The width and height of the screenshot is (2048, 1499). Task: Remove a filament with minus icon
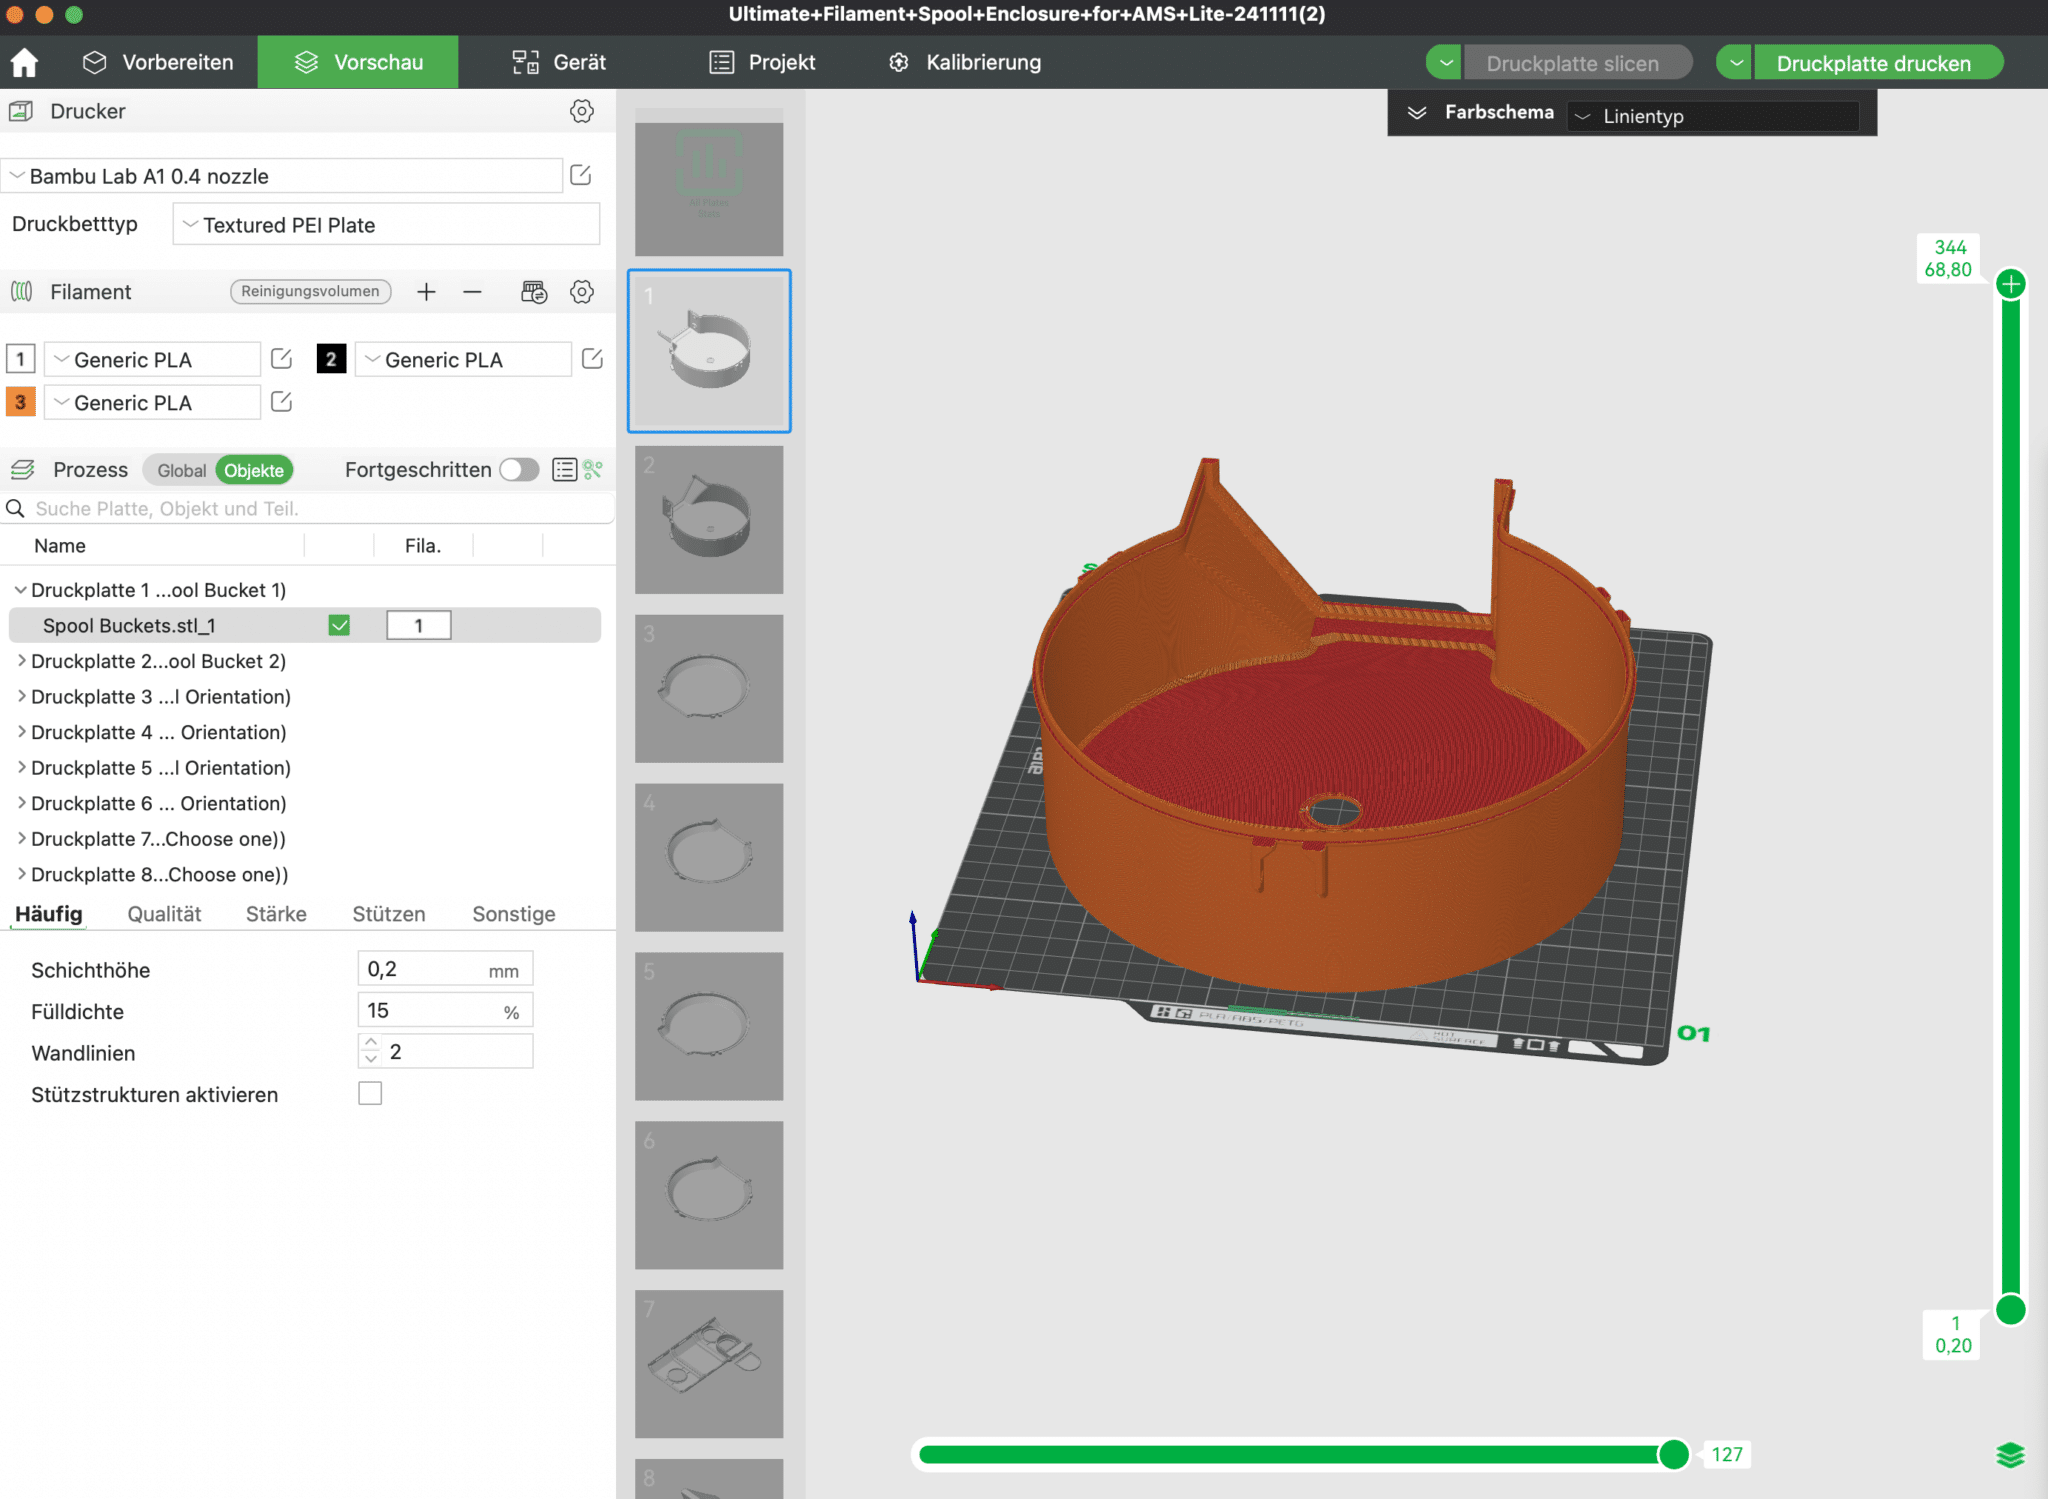click(x=472, y=292)
